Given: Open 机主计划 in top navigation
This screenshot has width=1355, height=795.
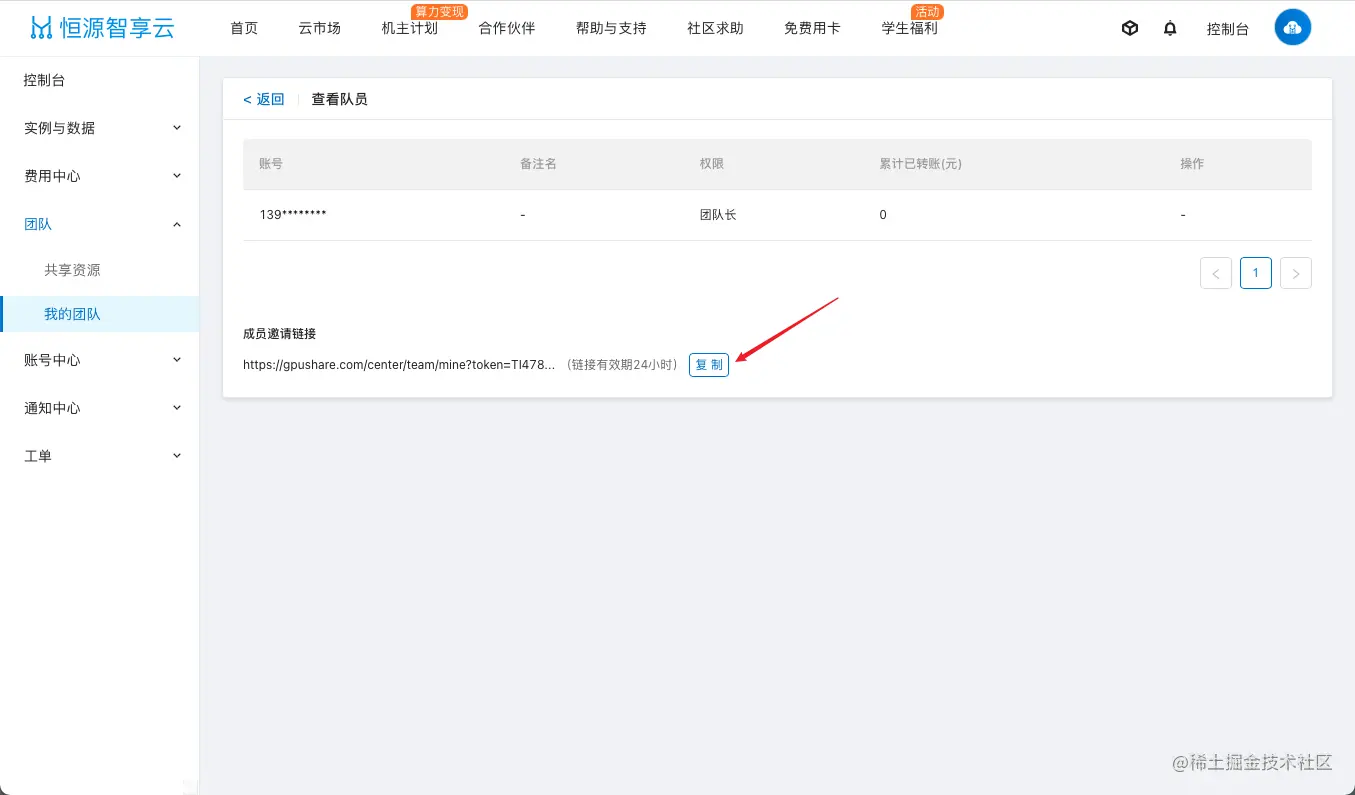Looking at the screenshot, I should 410,28.
